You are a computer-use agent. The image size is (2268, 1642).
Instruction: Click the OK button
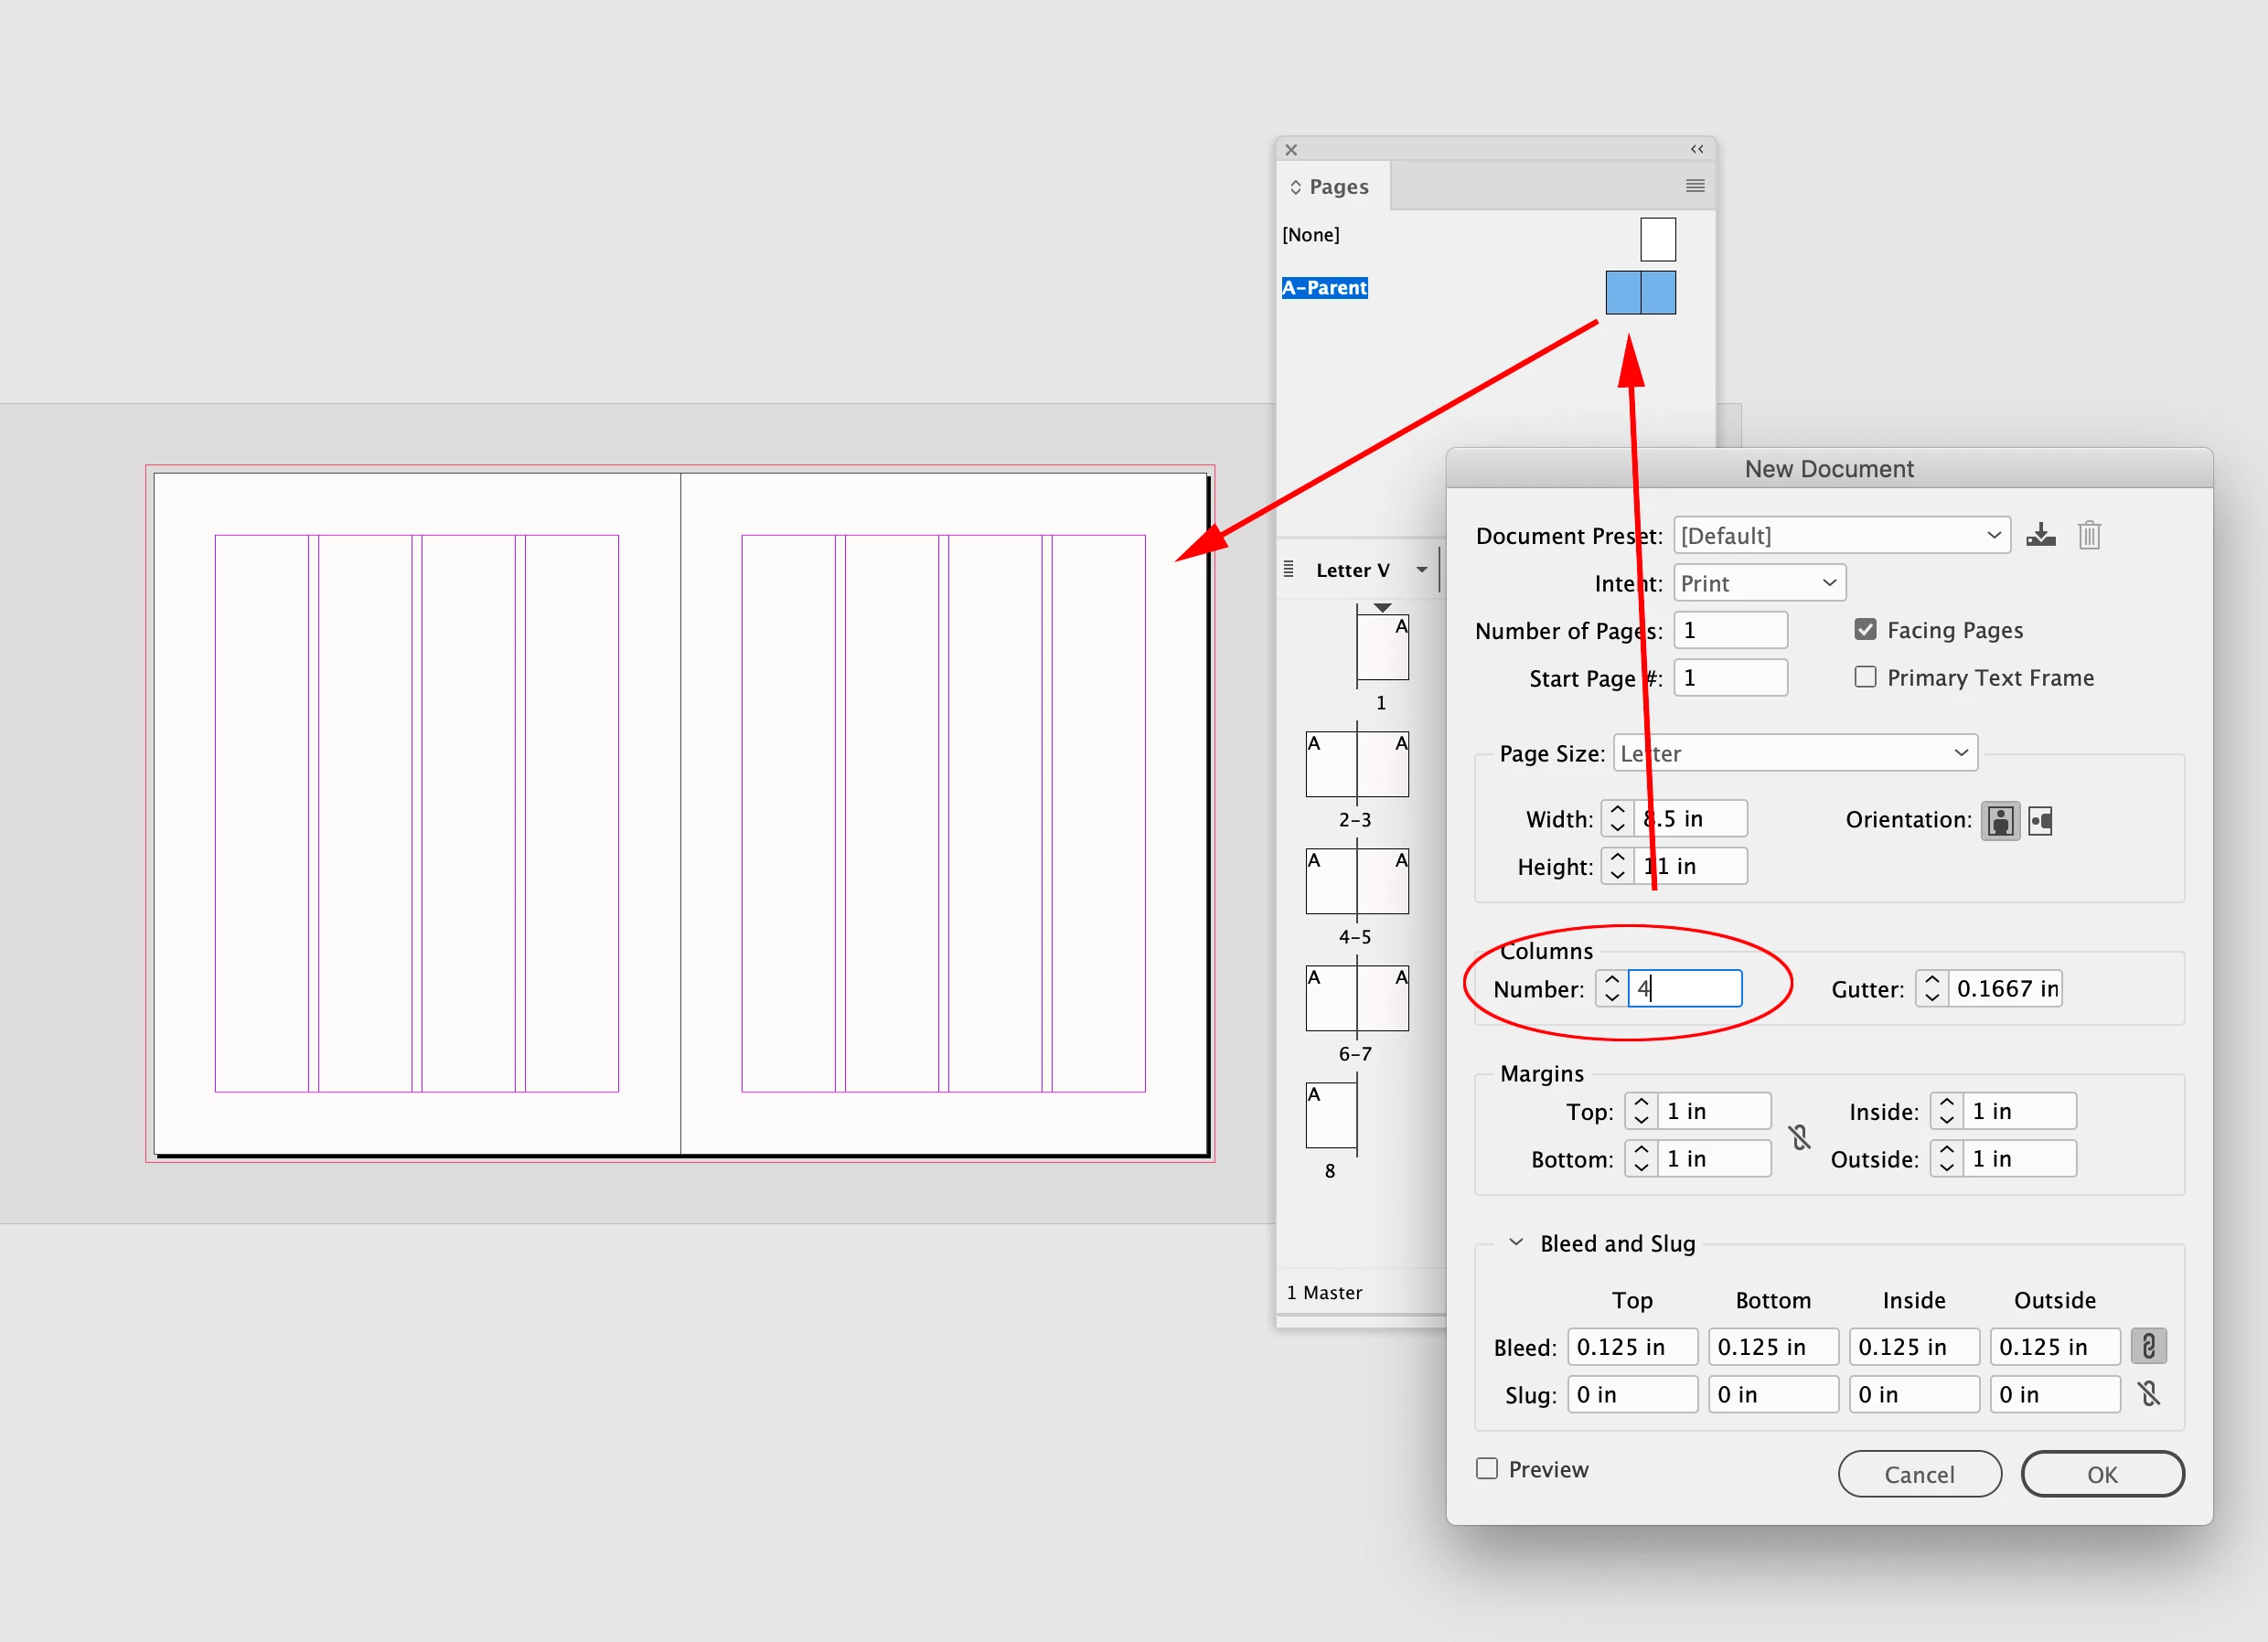coord(2102,1474)
